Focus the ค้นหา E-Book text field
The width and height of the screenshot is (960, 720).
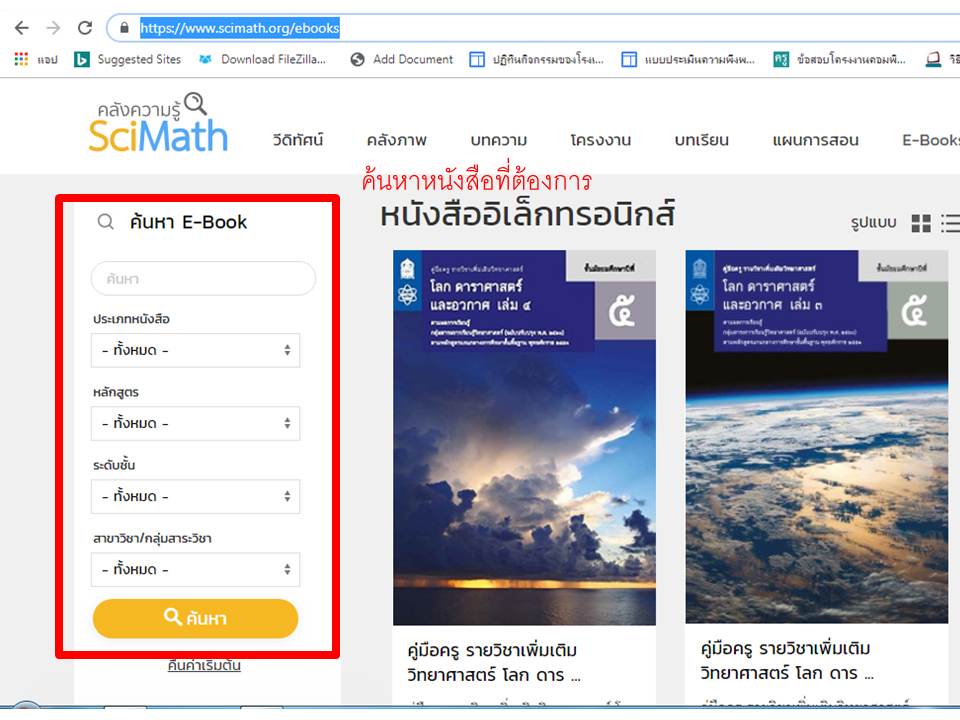[203, 279]
